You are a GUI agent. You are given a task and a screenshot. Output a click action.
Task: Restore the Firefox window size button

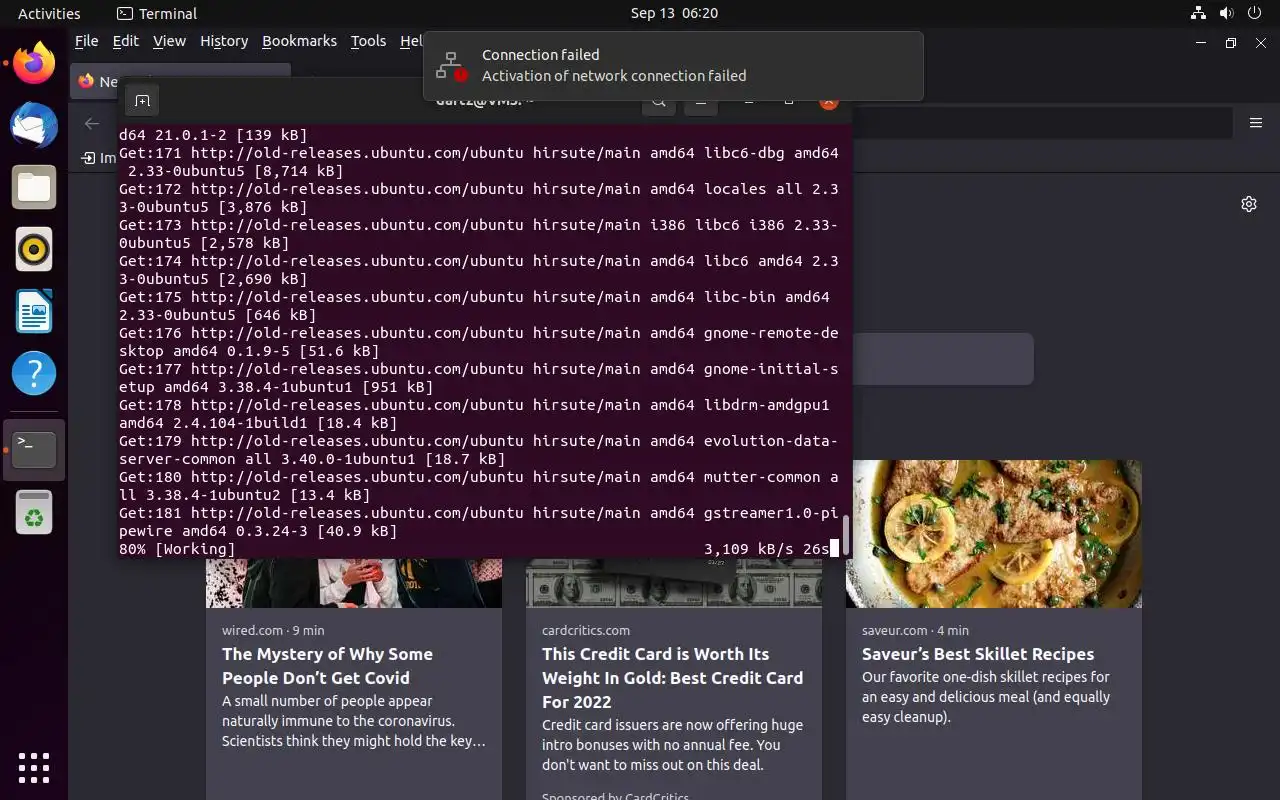point(1231,42)
